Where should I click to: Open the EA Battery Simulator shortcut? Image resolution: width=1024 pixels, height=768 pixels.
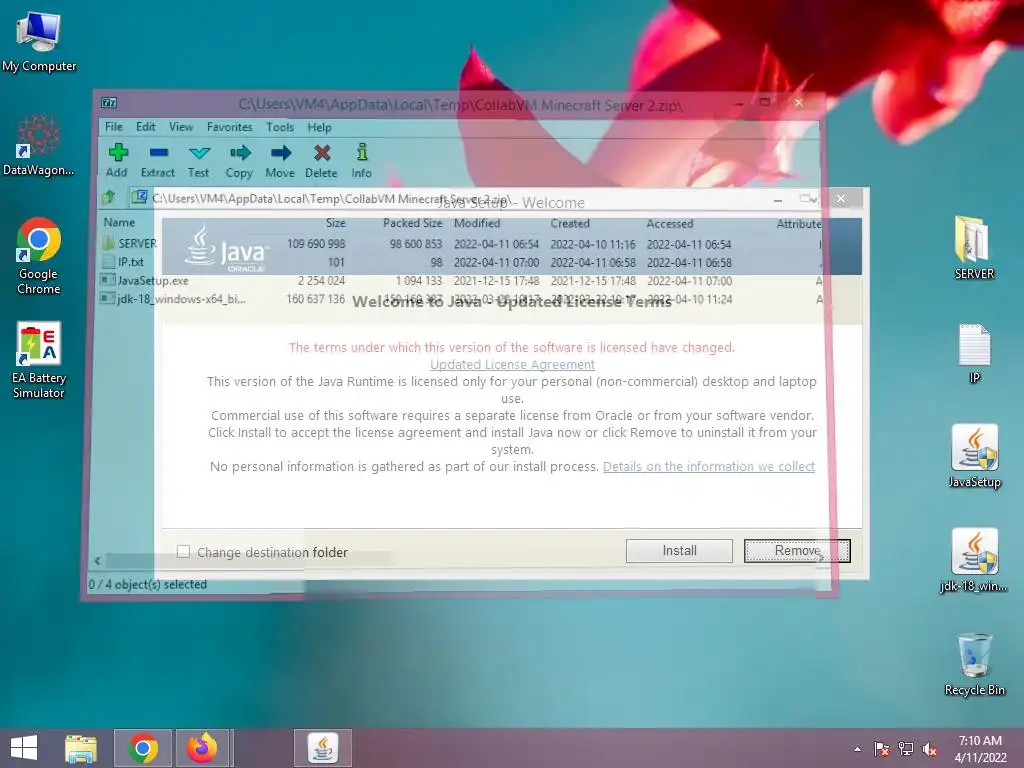coord(39,360)
